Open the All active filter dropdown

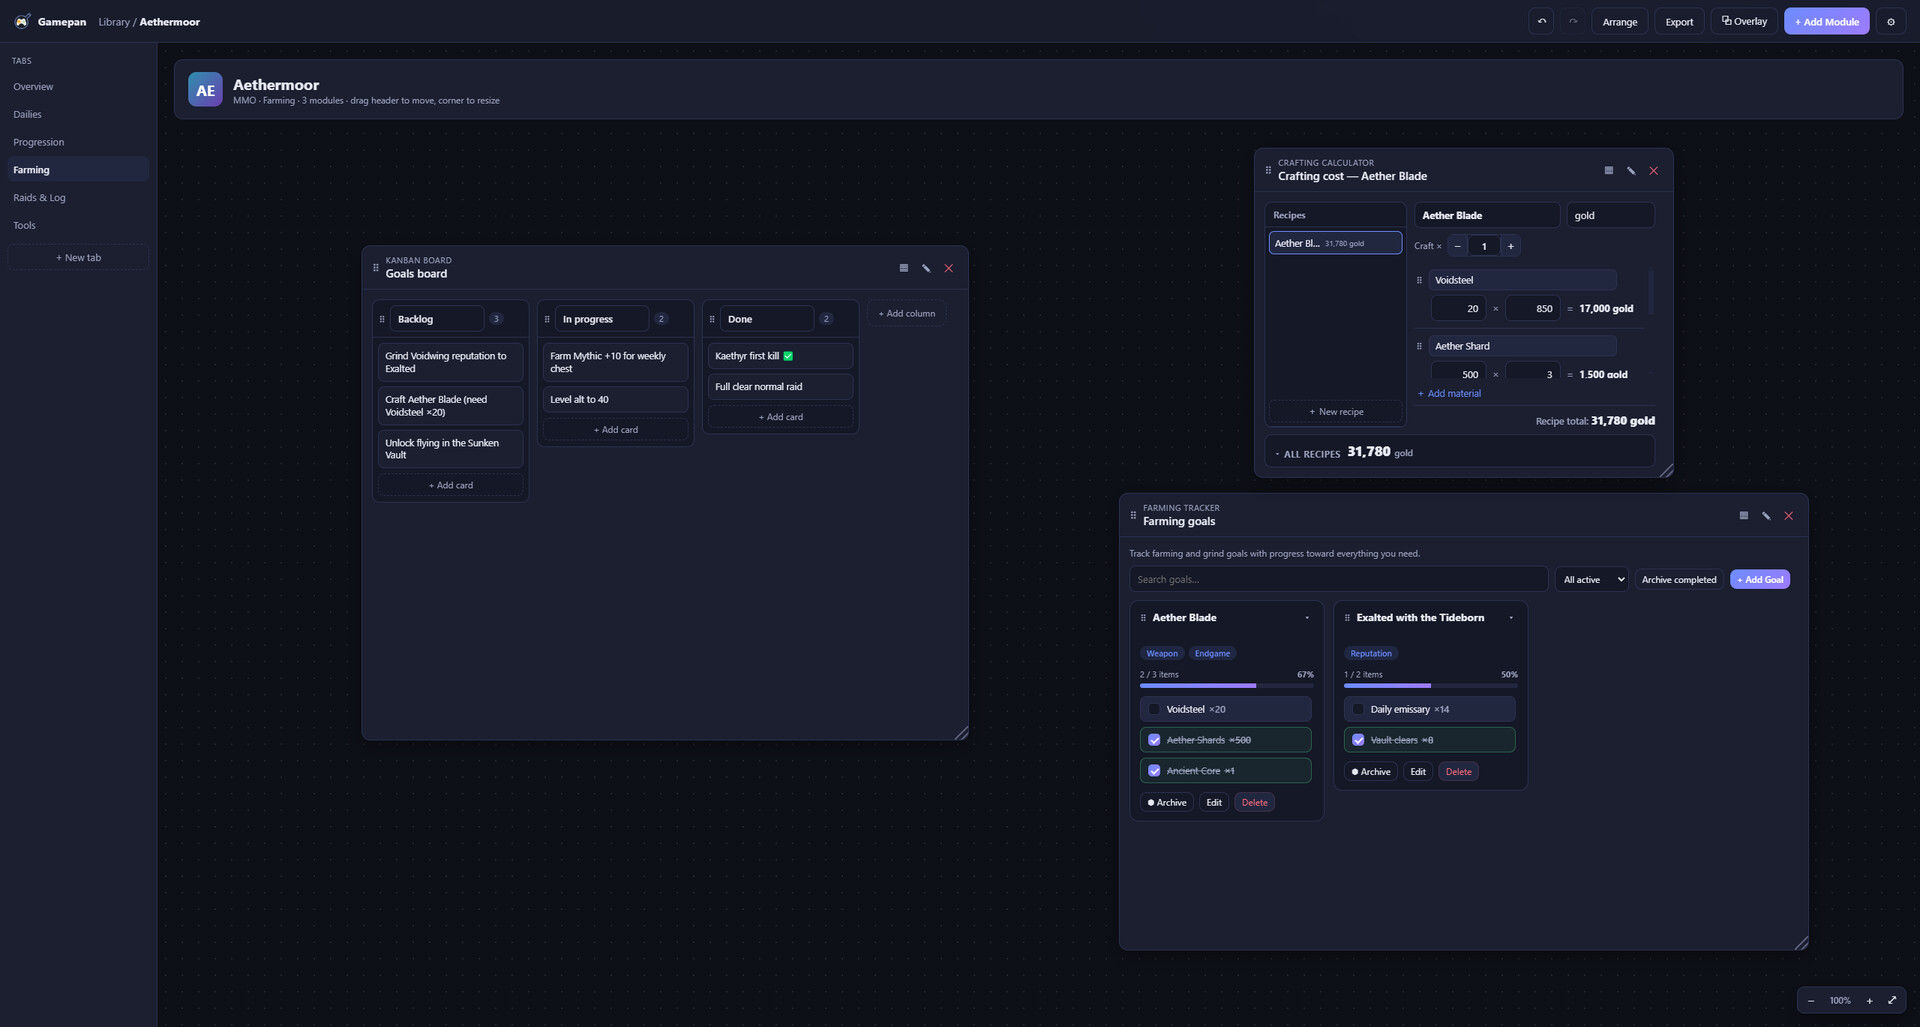point(1591,580)
